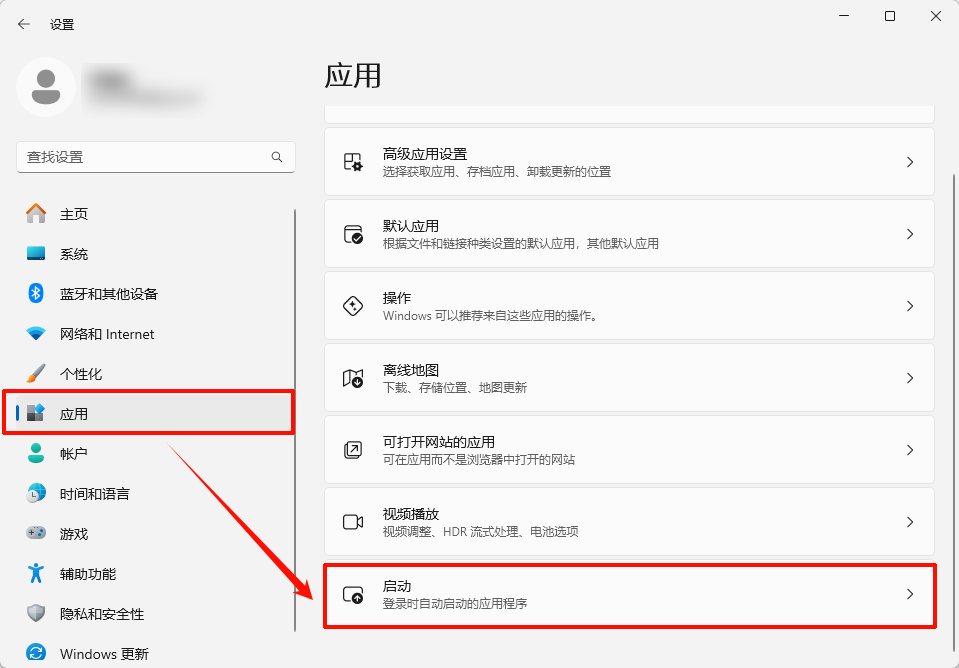Click the gamepad icon for 游戏

pos(36,533)
